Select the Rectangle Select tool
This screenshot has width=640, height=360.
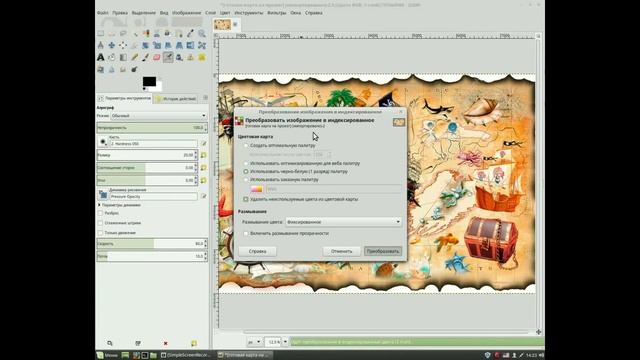click(x=100, y=33)
